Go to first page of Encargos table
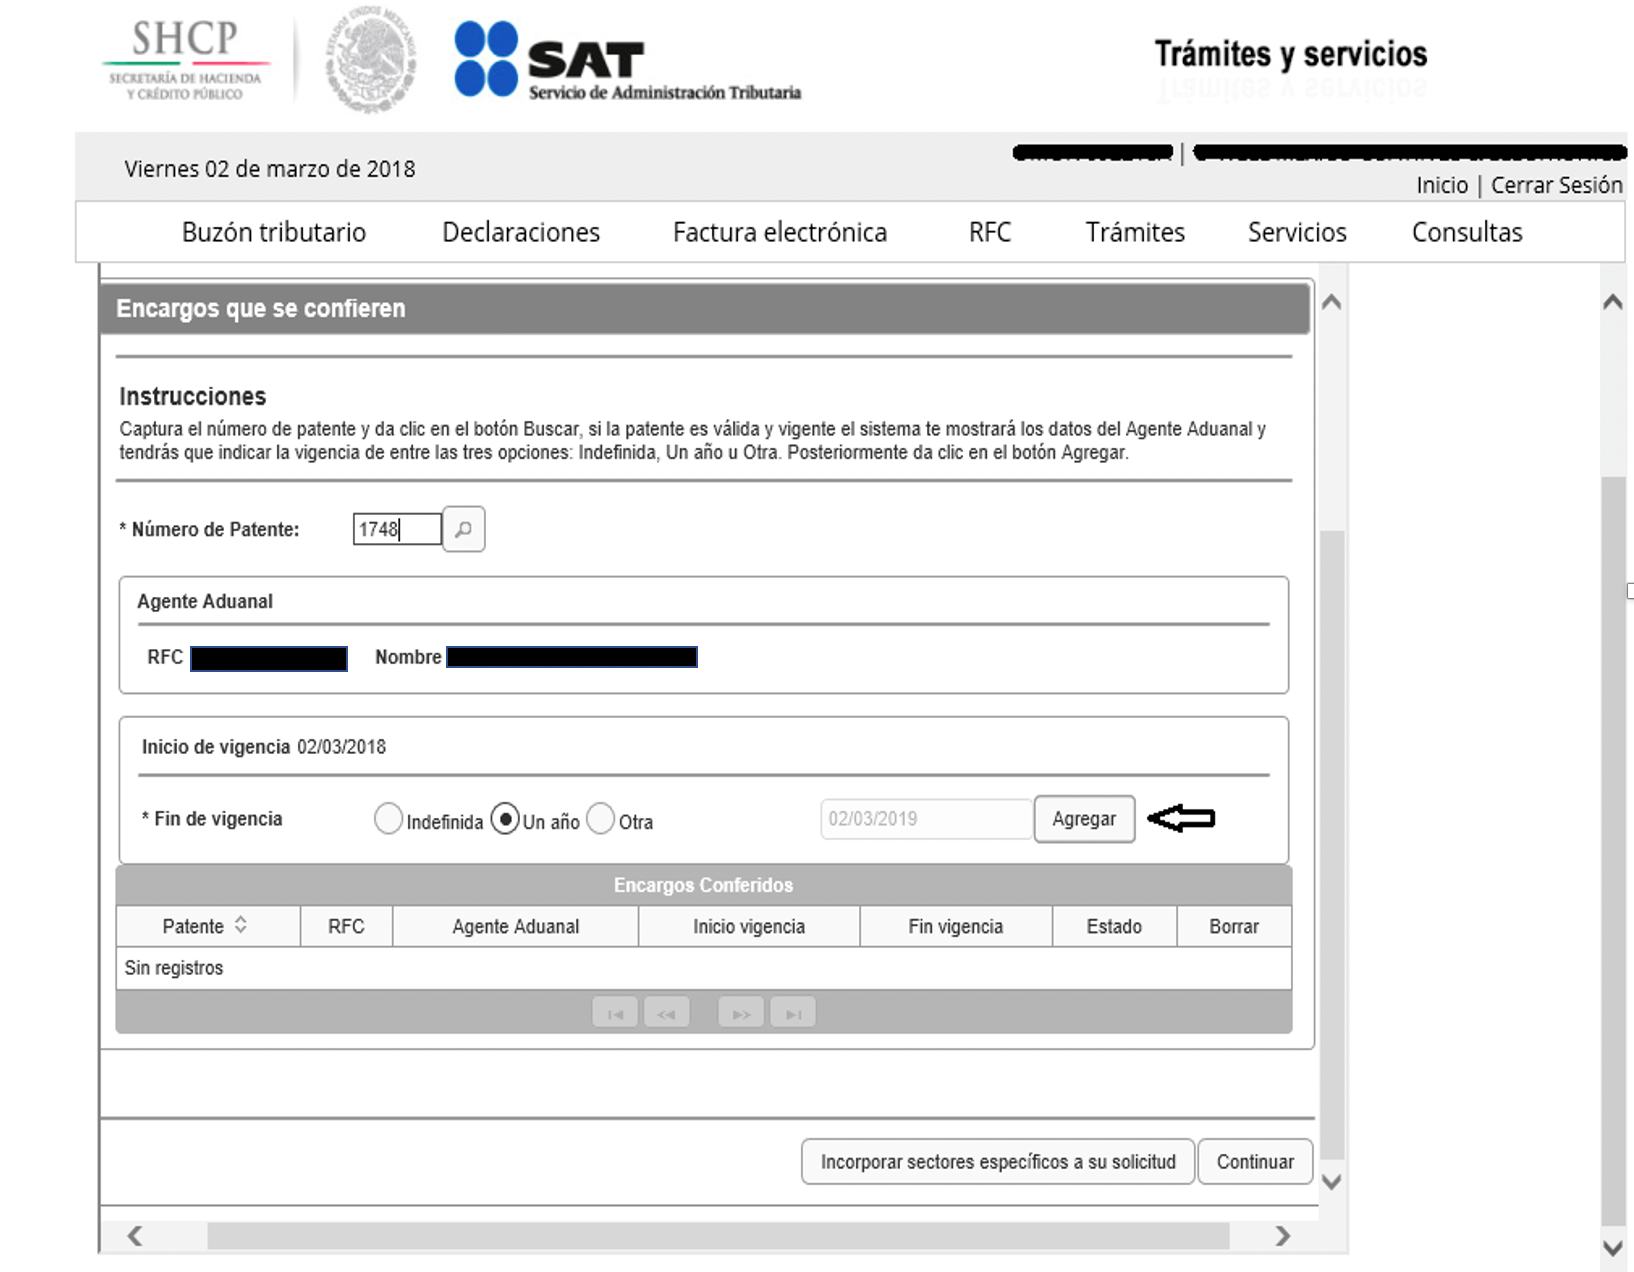Image resolution: width=1634 pixels, height=1272 pixels. [615, 1013]
